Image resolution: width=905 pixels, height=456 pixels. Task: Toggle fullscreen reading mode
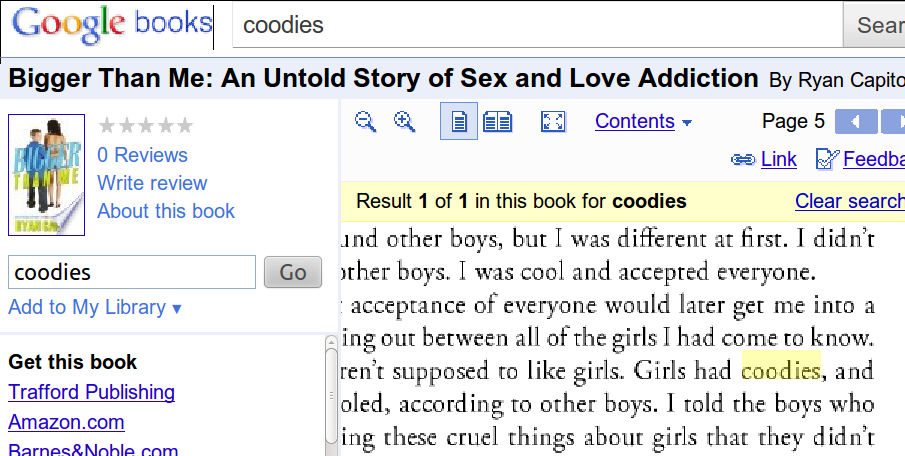(x=553, y=122)
